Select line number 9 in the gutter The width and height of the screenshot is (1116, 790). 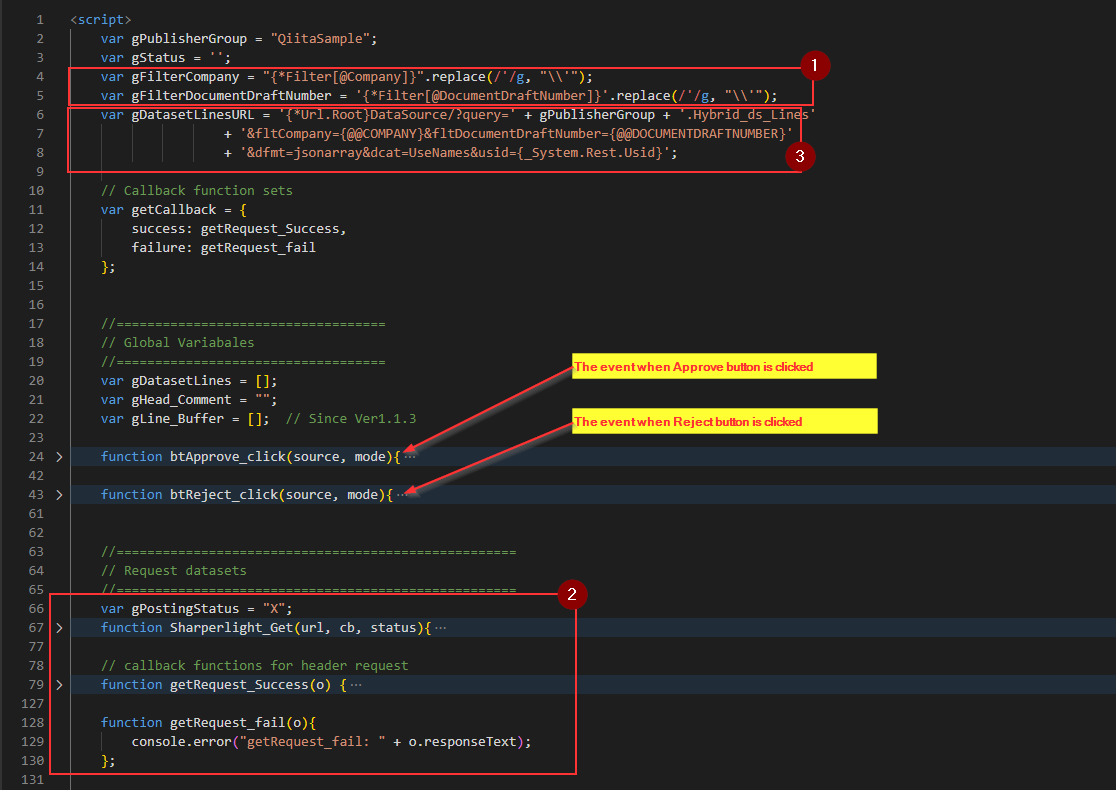pos(40,172)
